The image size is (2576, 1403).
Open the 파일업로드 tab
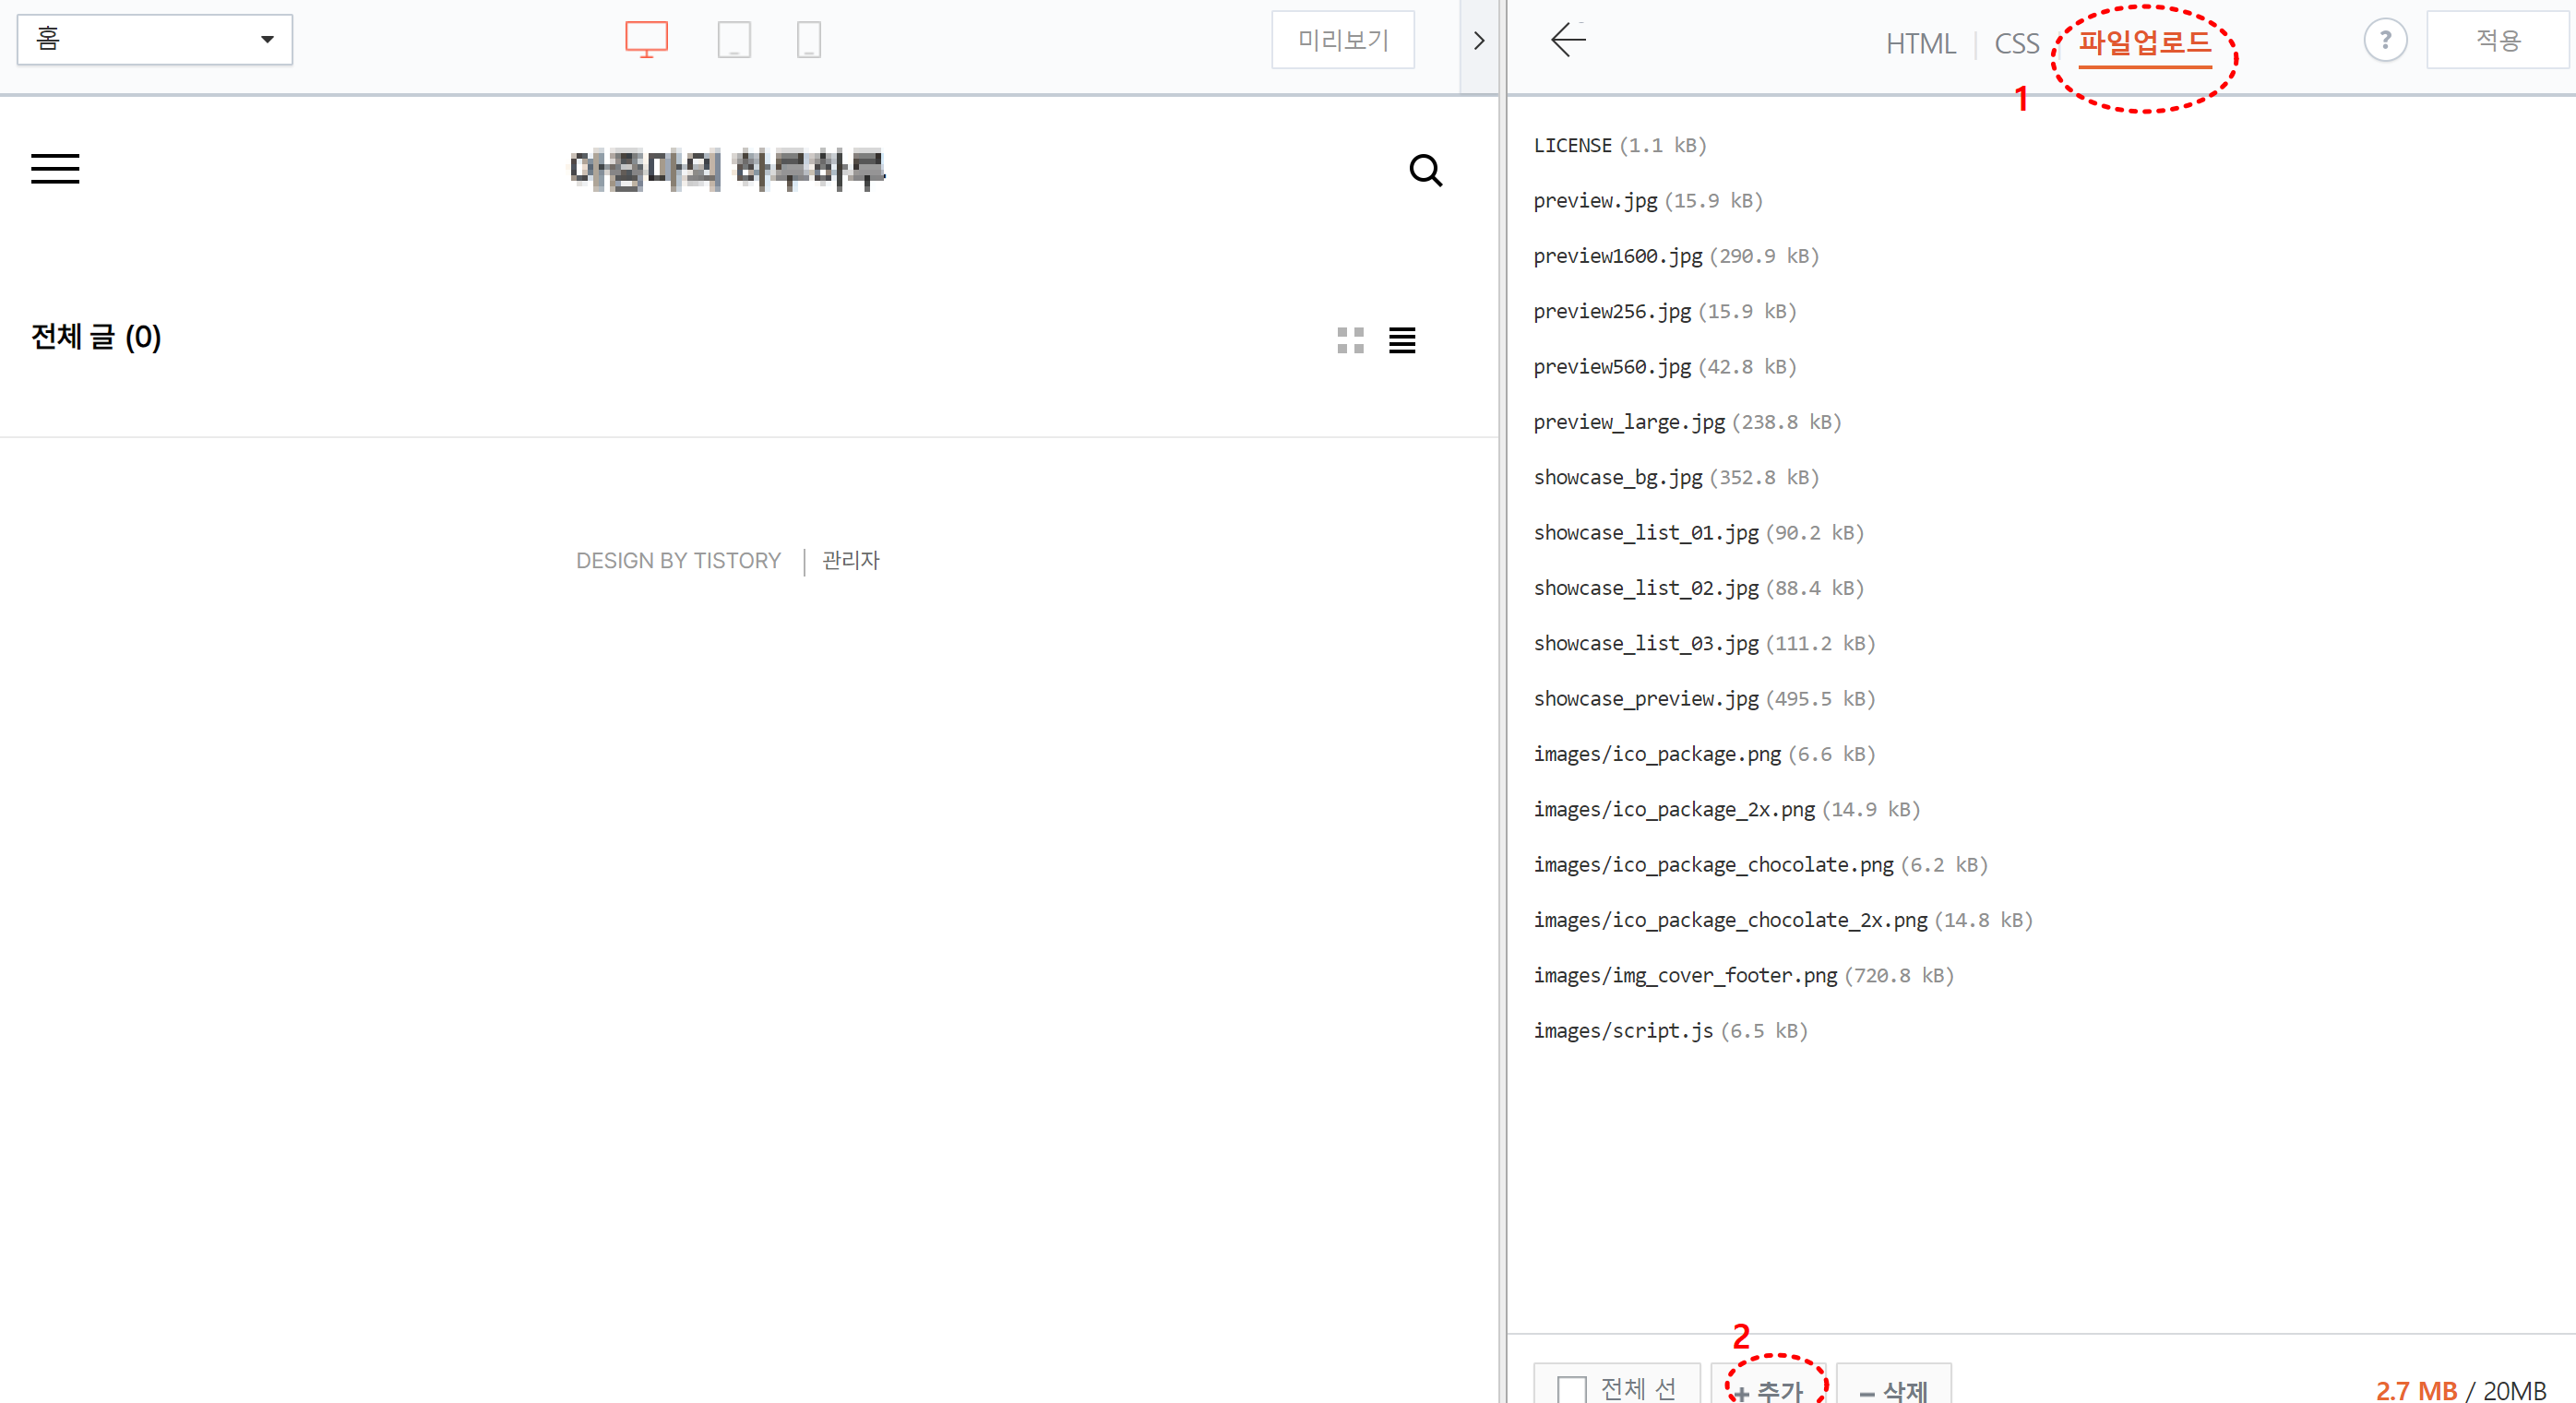coord(2144,43)
